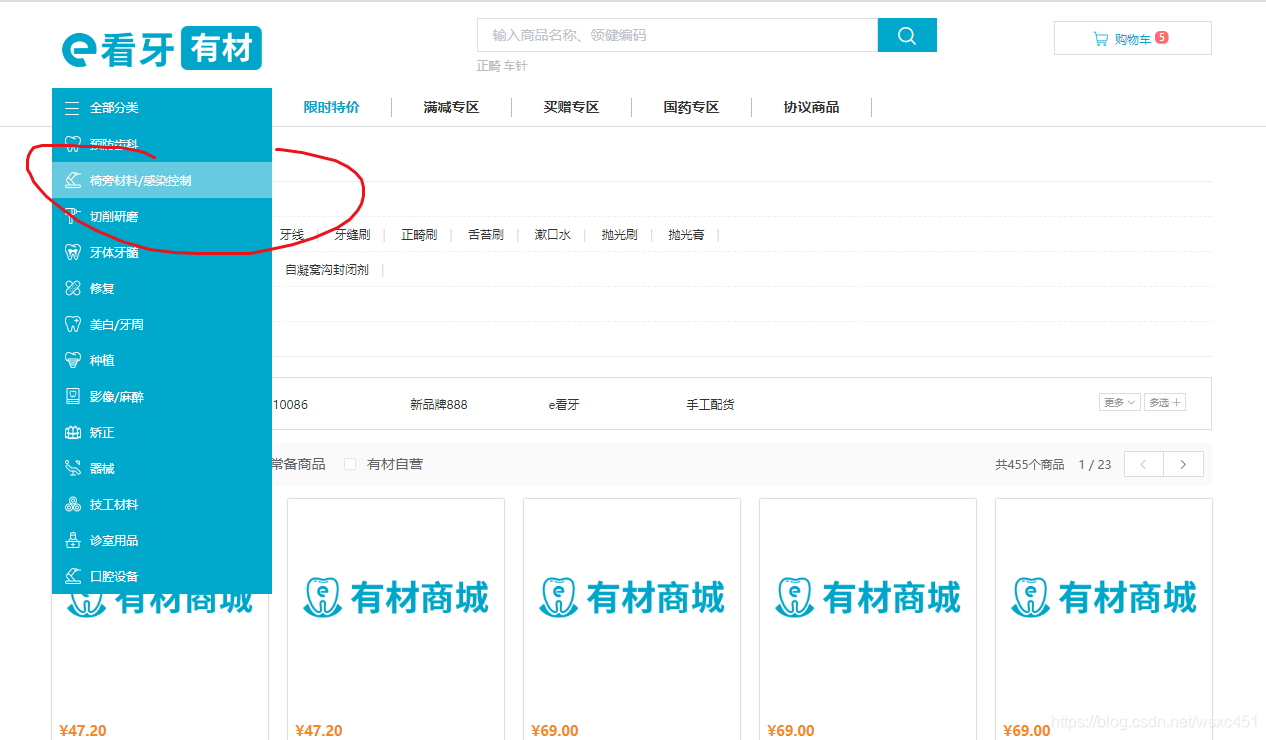1266x740 pixels.
Task: Open 修复 category in sidebar
Action: click(x=162, y=288)
